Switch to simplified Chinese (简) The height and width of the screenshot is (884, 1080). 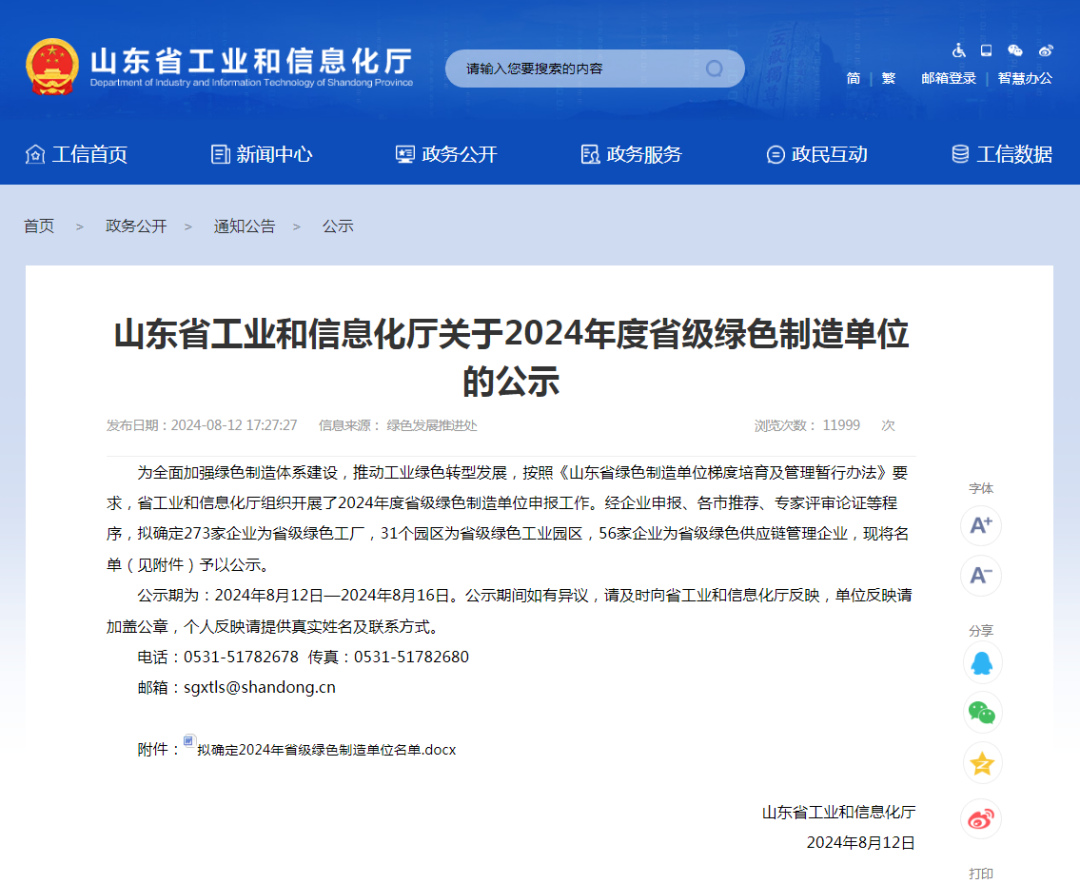coord(853,78)
